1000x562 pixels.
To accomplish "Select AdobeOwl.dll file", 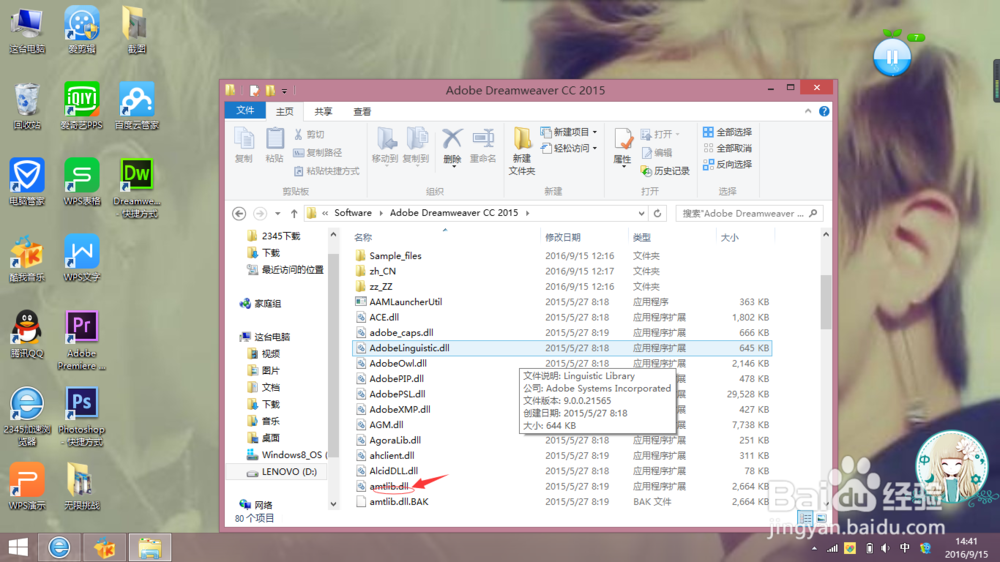I will [398, 363].
